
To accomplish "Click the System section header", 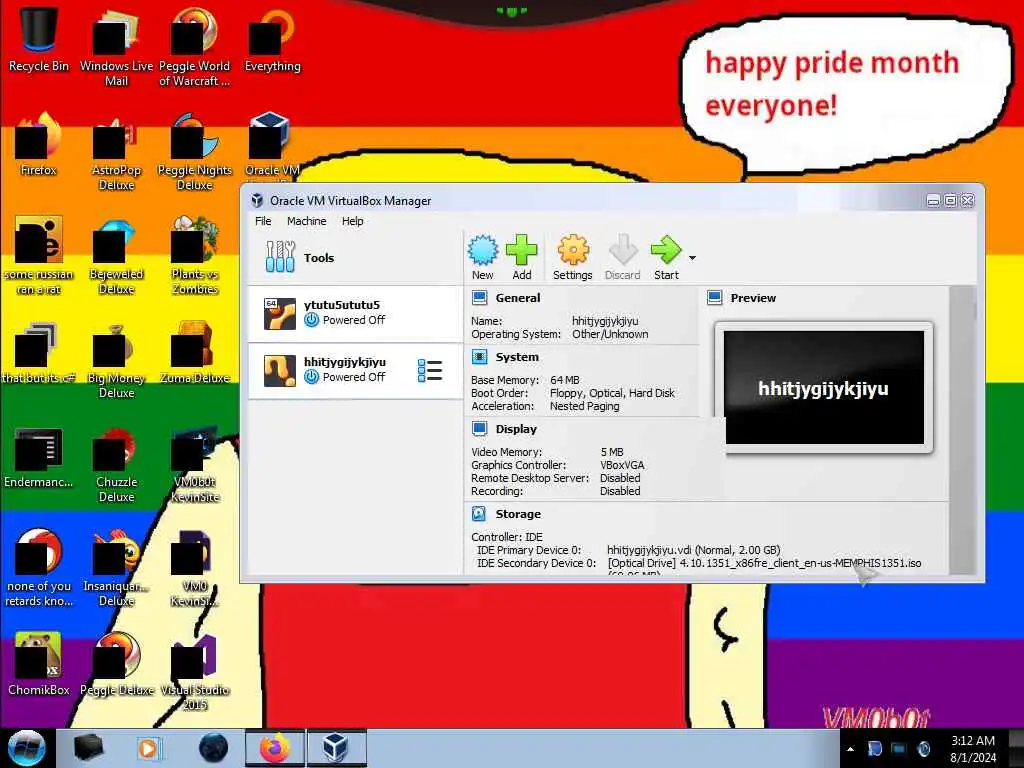I will click(517, 357).
